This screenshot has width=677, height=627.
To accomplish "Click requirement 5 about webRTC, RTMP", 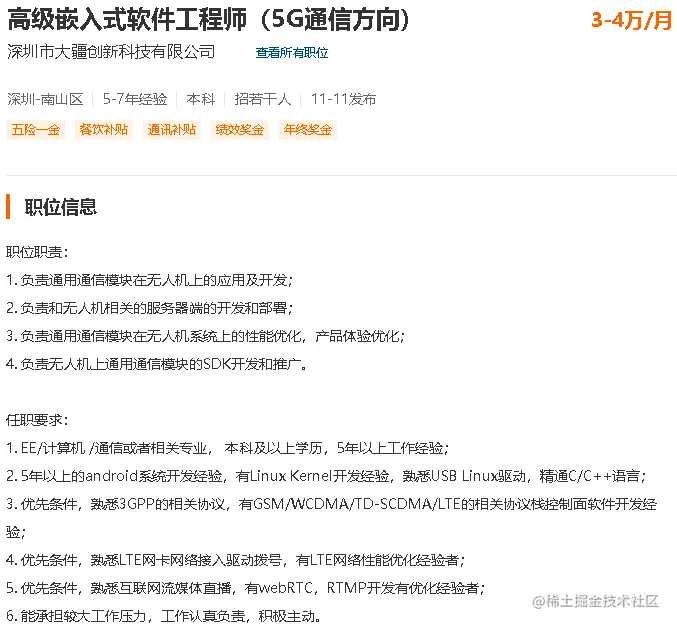I will click(246, 588).
